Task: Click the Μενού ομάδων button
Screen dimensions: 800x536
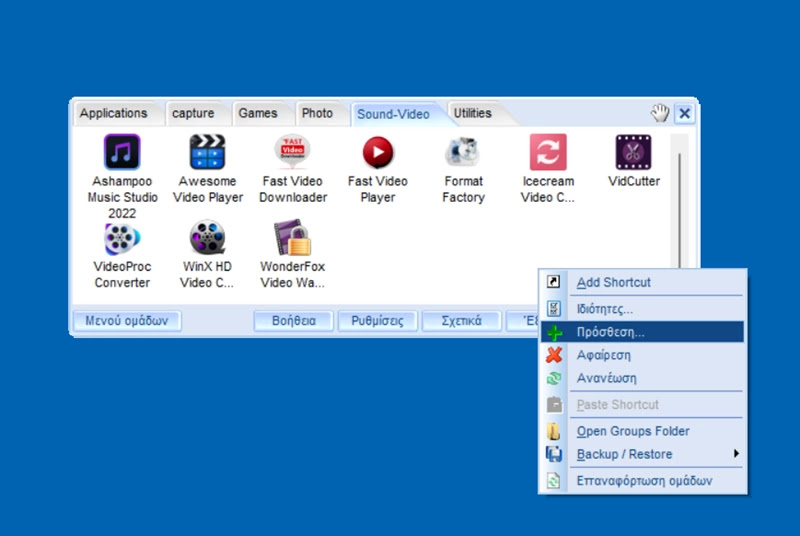Action: click(x=127, y=321)
